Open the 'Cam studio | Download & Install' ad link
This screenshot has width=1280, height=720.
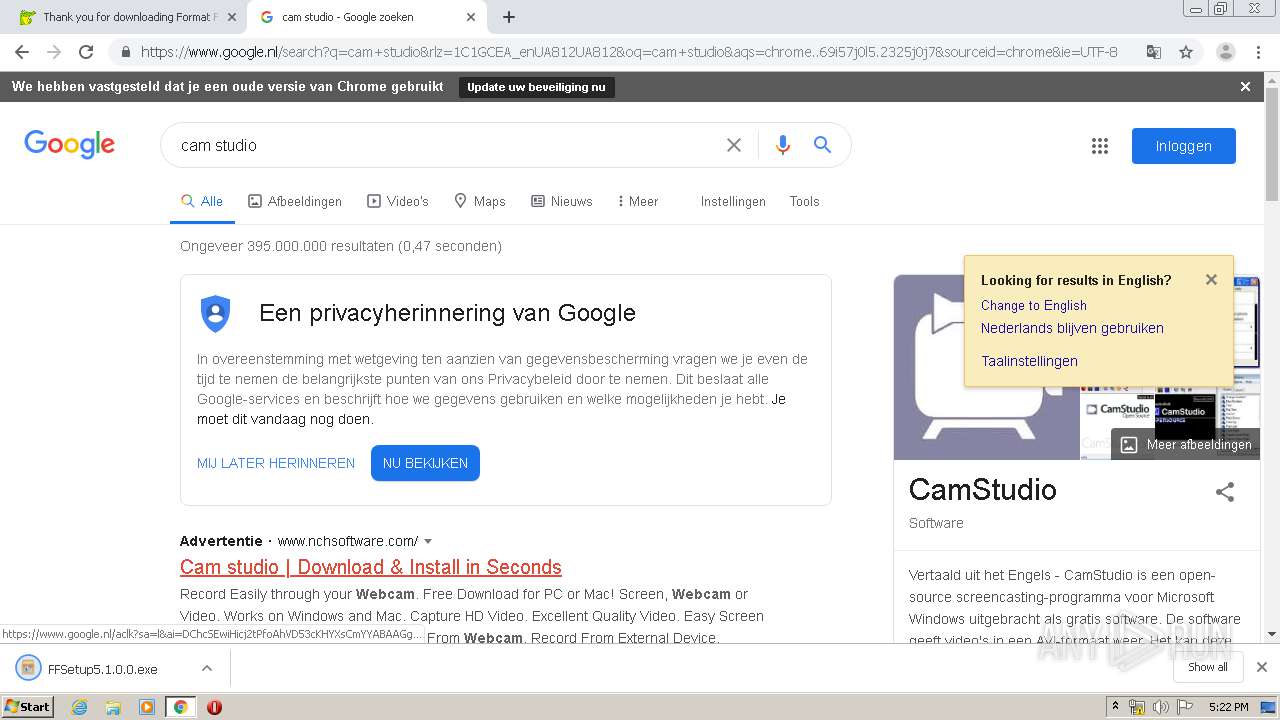click(371, 567)
